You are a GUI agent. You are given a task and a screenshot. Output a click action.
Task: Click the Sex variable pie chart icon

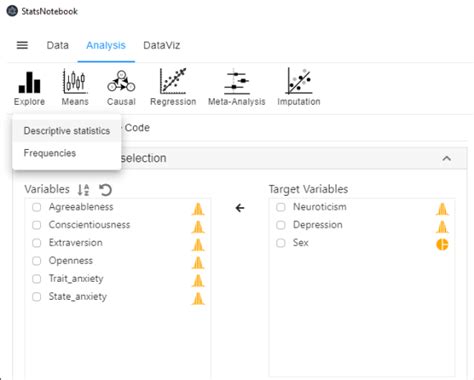442,244
